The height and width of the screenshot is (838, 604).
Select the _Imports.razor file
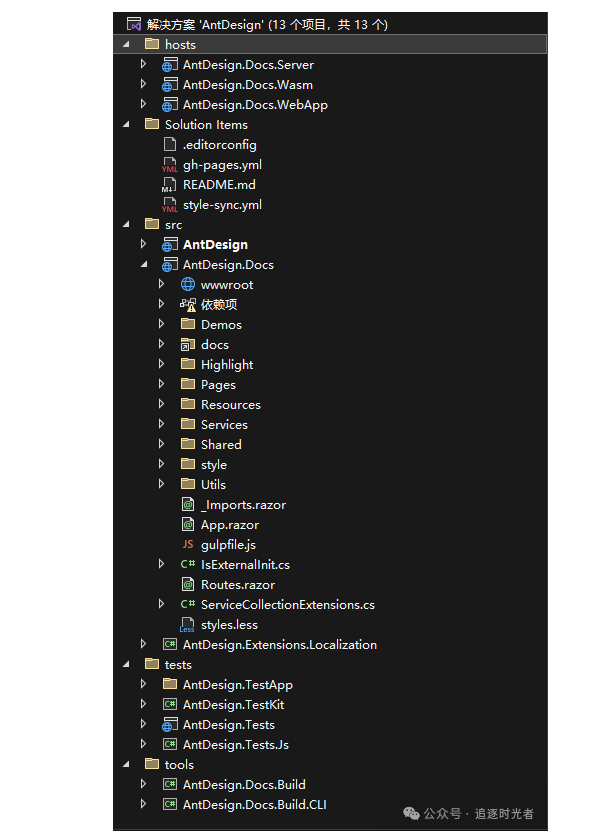point(243,505)
